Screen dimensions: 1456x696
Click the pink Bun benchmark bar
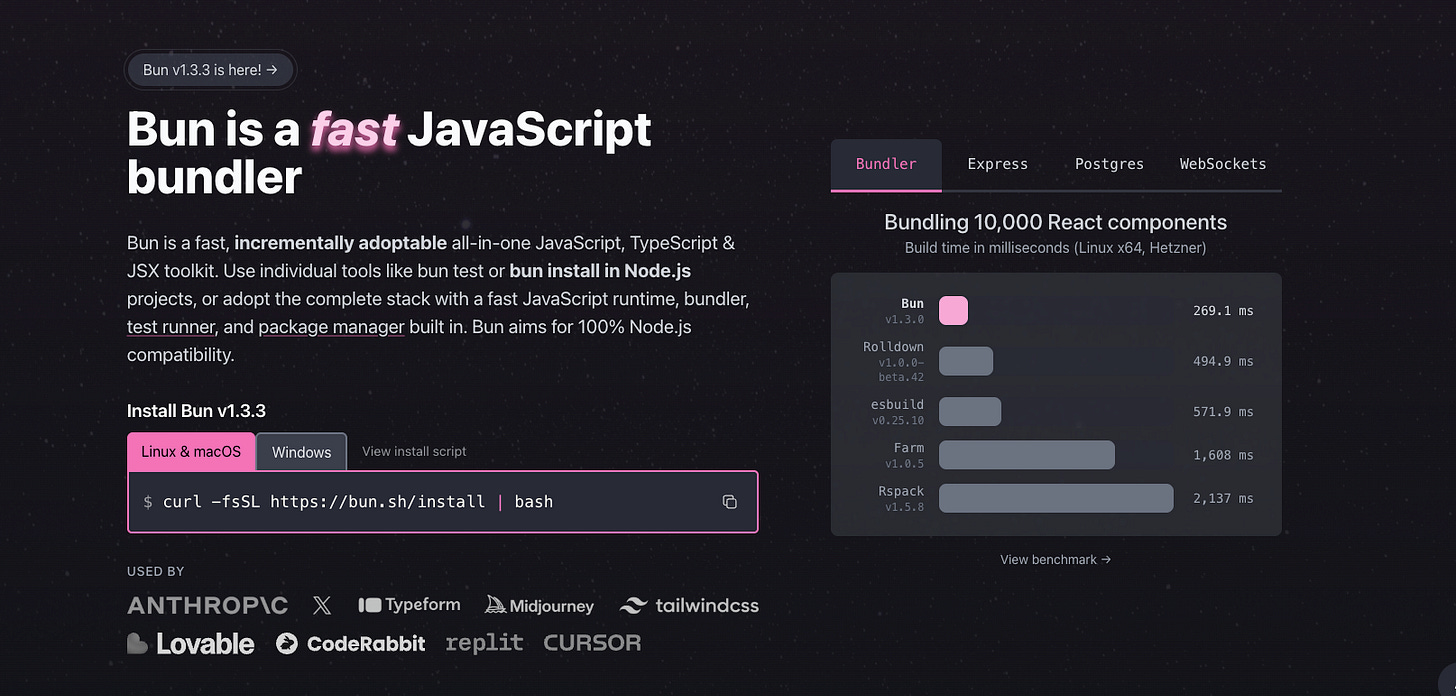point(954,311)
